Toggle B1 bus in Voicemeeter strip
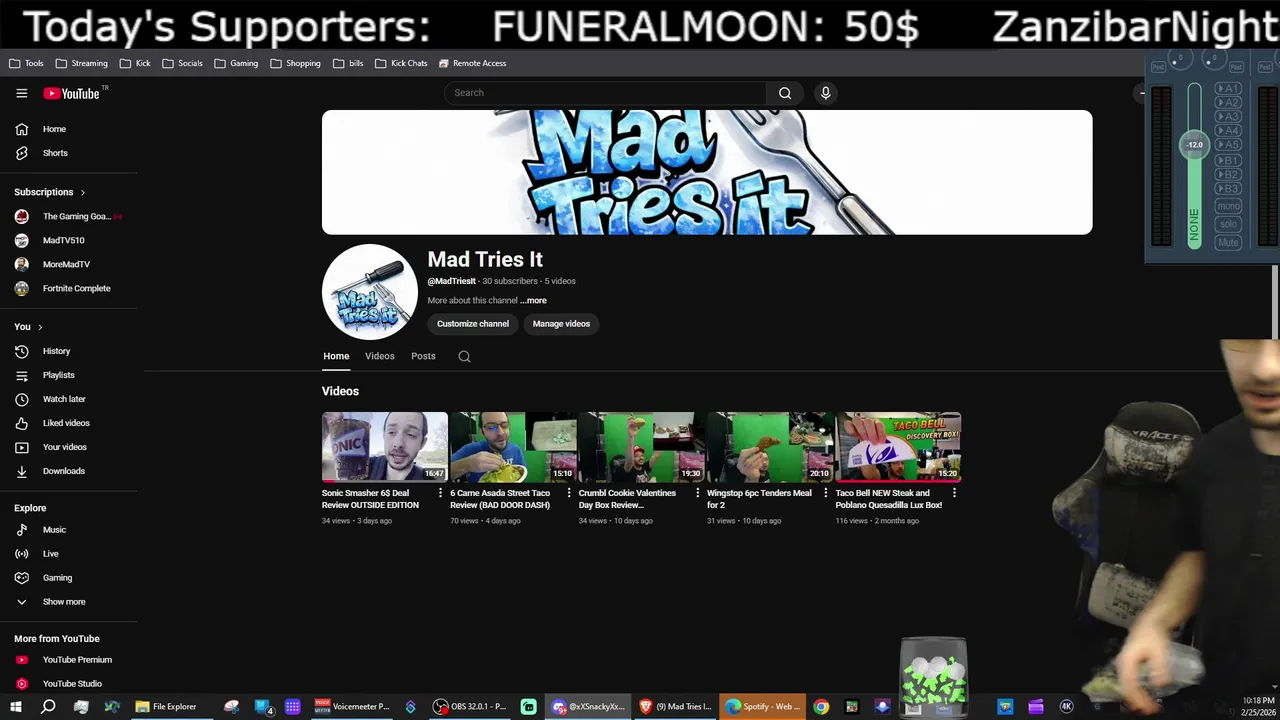1280x720 pixels. tap(1228, 160)
